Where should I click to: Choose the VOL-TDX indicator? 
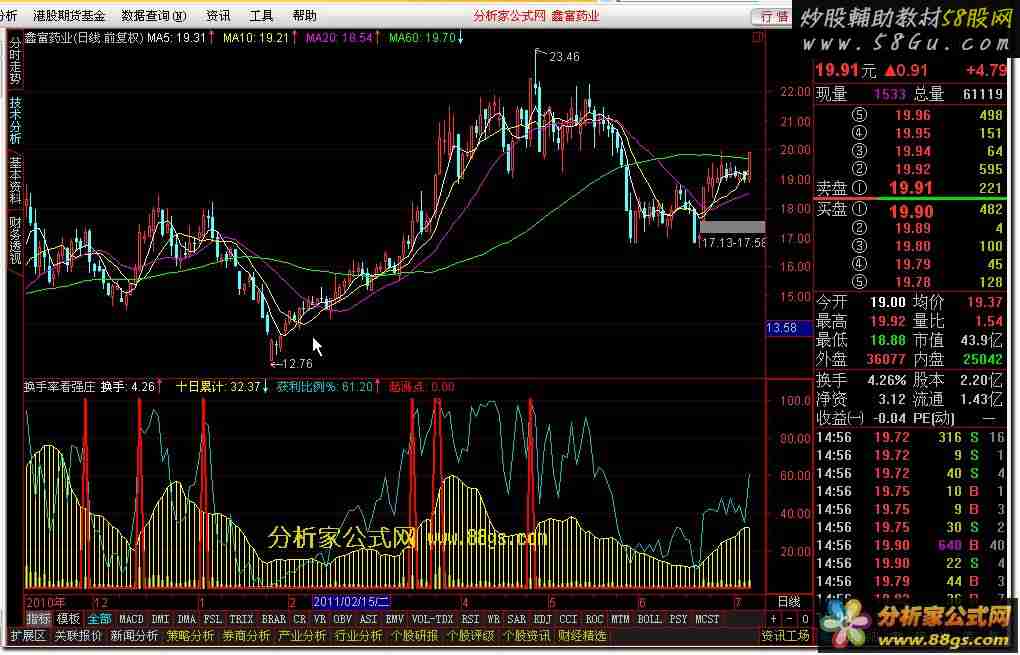click(433, 619)
